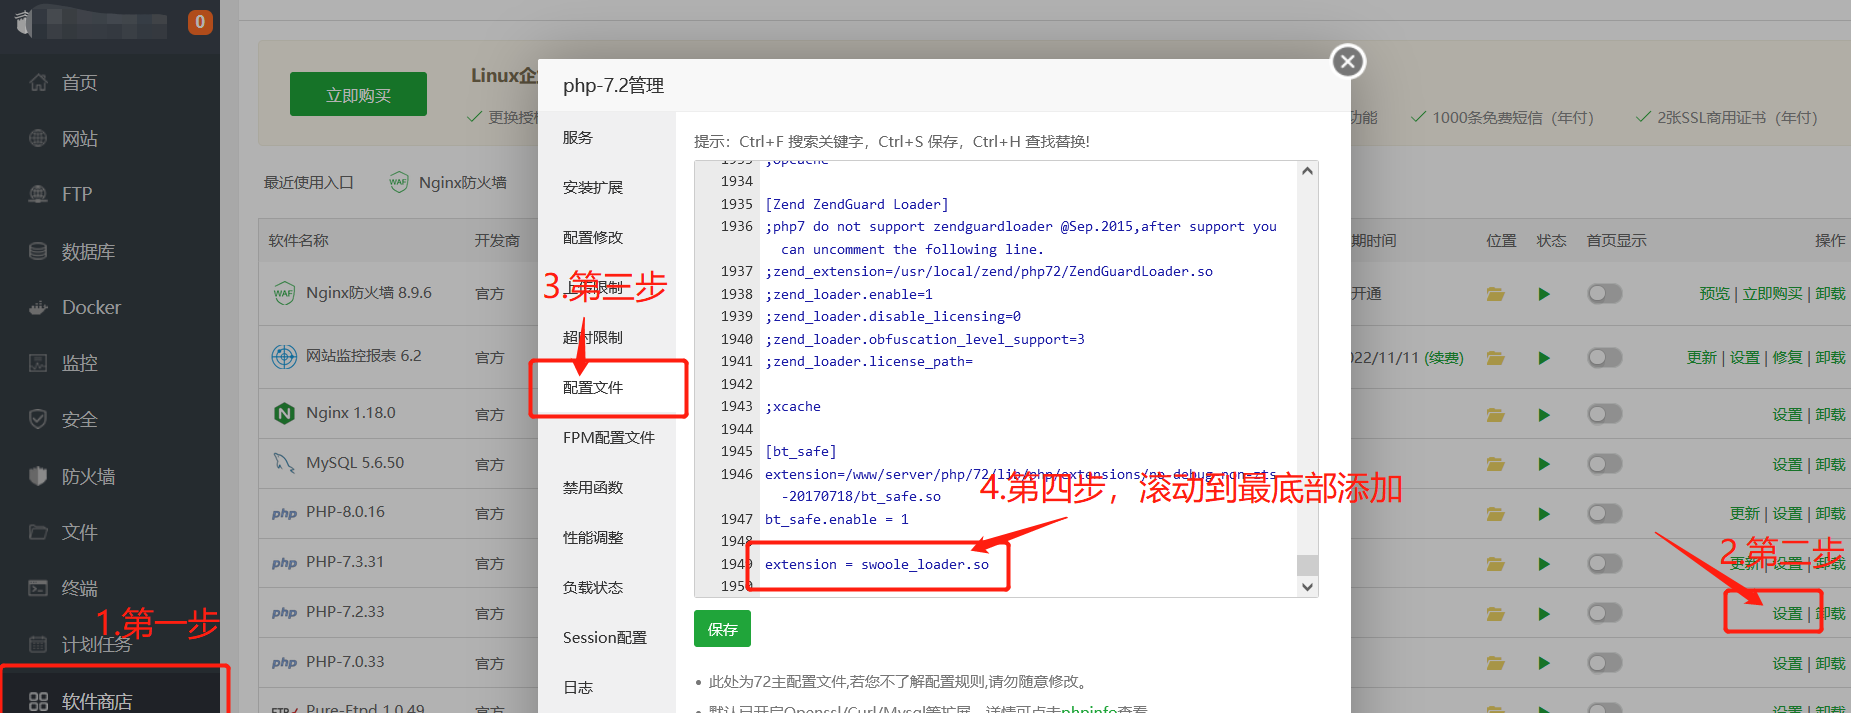
Task: Click the Nginx firewall WAF shortcut icon
Action: pyautogui.click(x=399, y=182)
